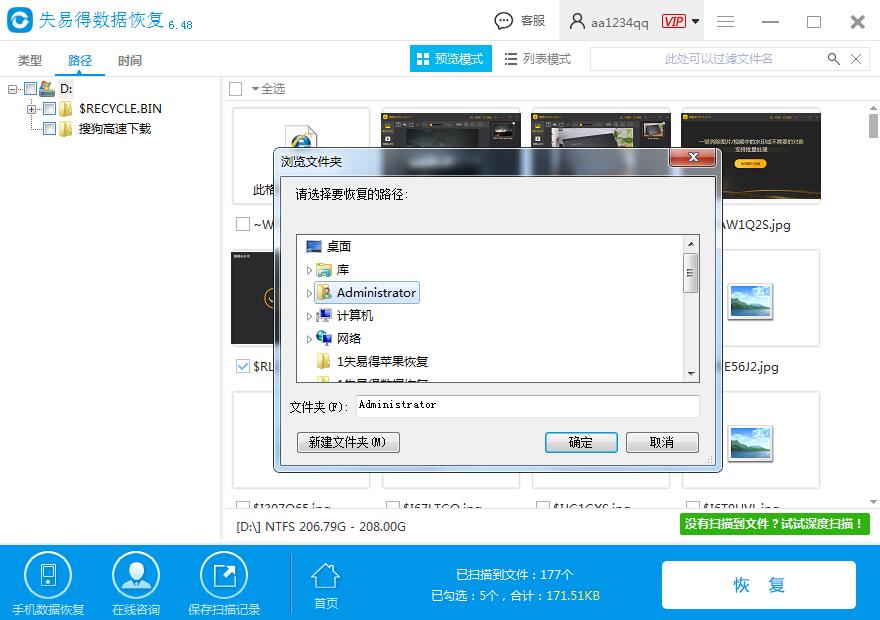Image resolution: width=880 pixels, height=620 pixels.
Task: Click scroll-down arrow in folder tree dialog
Action: pyautogui.click(x=691, y=373)
